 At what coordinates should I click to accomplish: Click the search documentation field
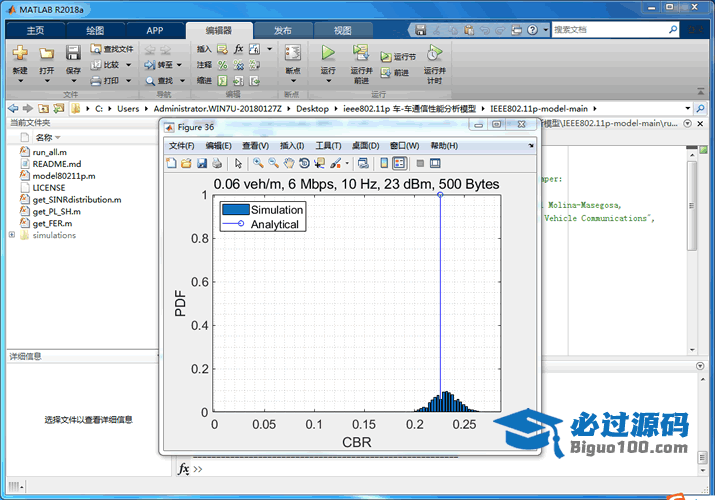609,30
